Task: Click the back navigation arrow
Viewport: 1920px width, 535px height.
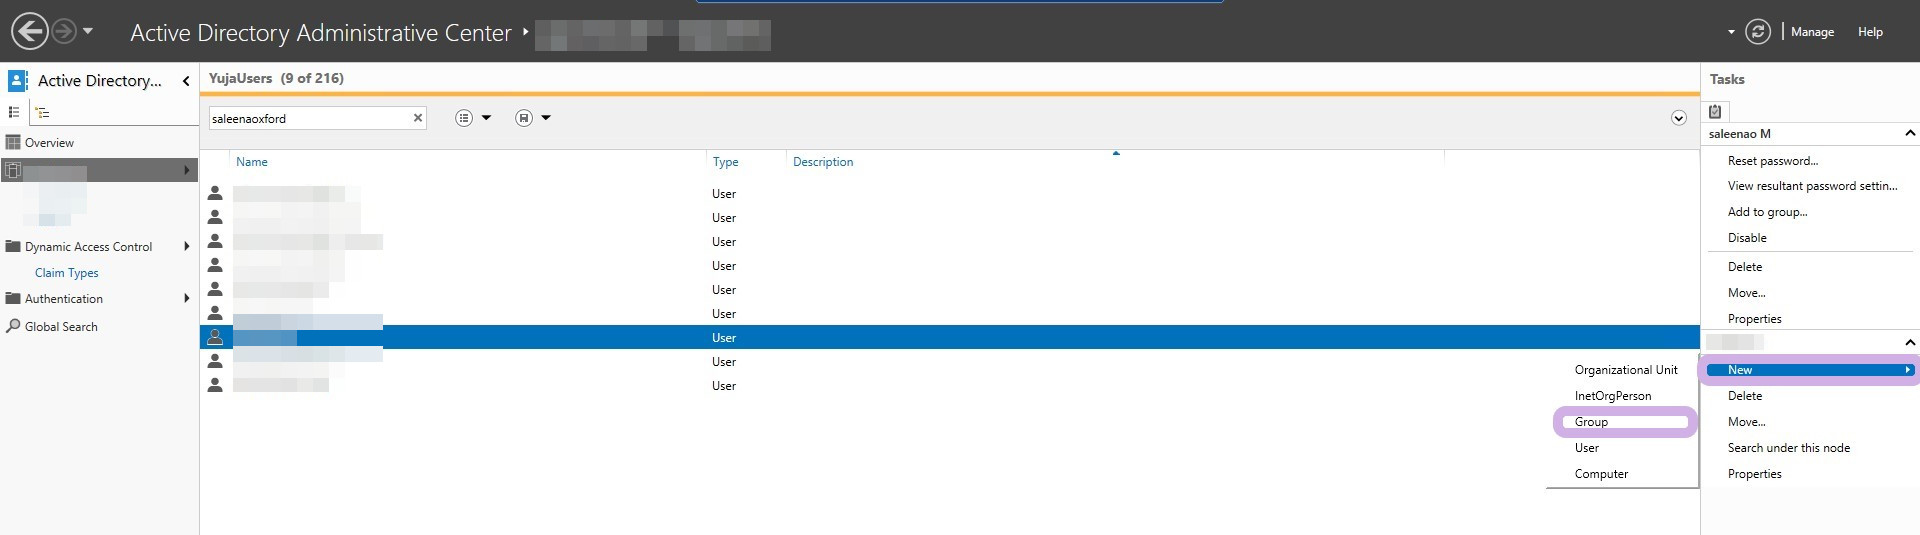Action: [30, 32]
